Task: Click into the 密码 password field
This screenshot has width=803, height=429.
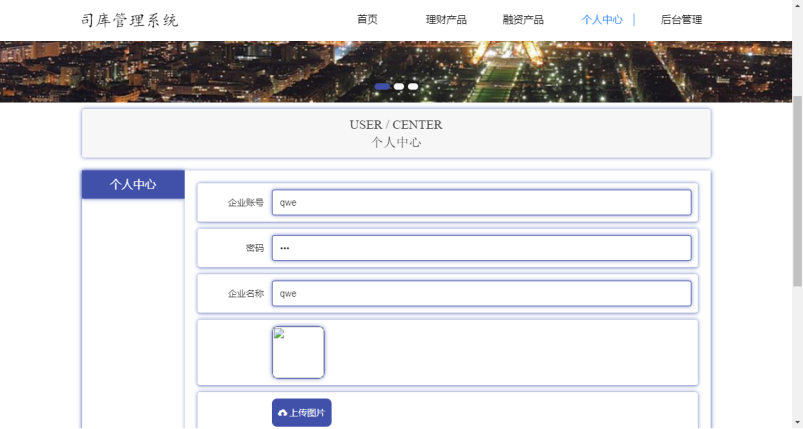Action: pyautogui.click(x=481, y=248)
